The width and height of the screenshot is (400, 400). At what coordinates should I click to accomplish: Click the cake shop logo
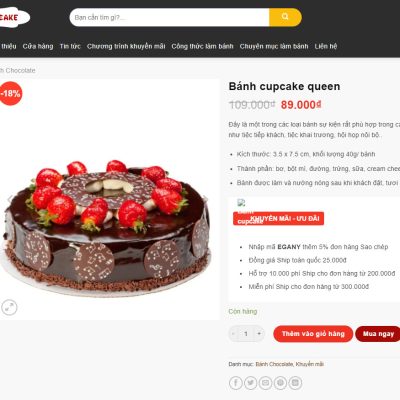click(14, 17)
